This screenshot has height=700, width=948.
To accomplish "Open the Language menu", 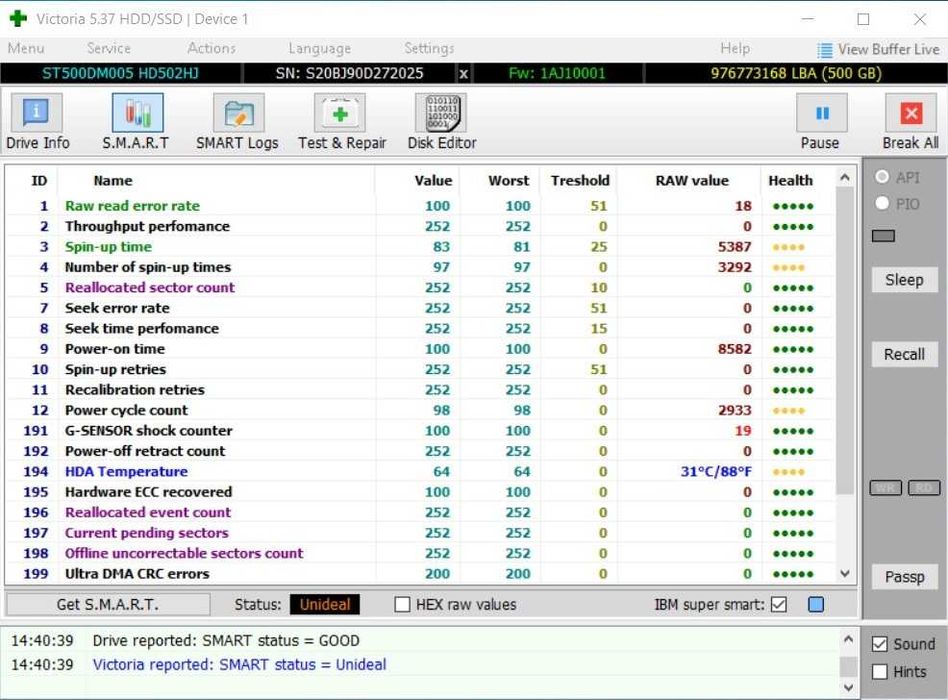I will pos(319,48).
